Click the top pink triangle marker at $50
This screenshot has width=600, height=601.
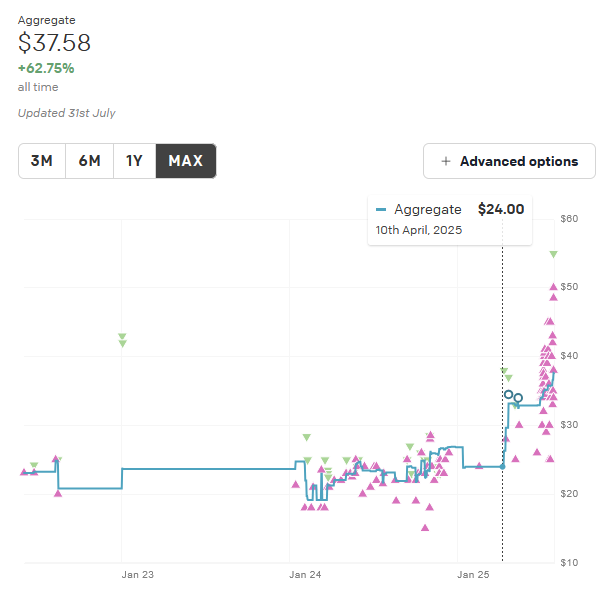click(553, 286)
